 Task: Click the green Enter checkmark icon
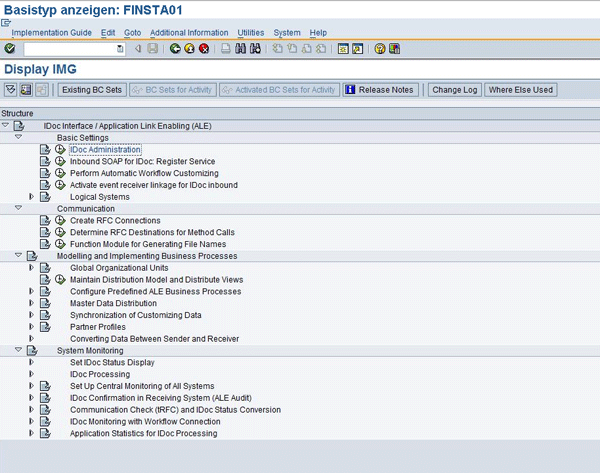tap(9, 48)
